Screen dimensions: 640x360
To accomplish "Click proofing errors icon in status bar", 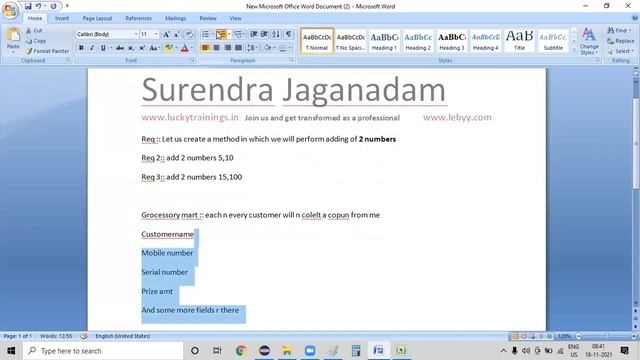I will pyautogui.click(x=84, y=336).
